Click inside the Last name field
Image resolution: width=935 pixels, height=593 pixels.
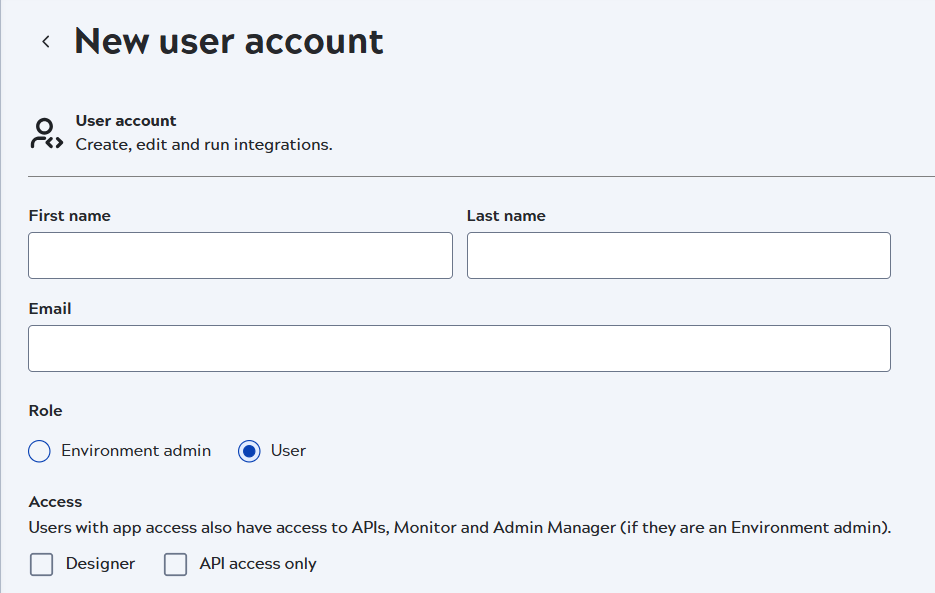pyautogui.click(x=678, y=255)
